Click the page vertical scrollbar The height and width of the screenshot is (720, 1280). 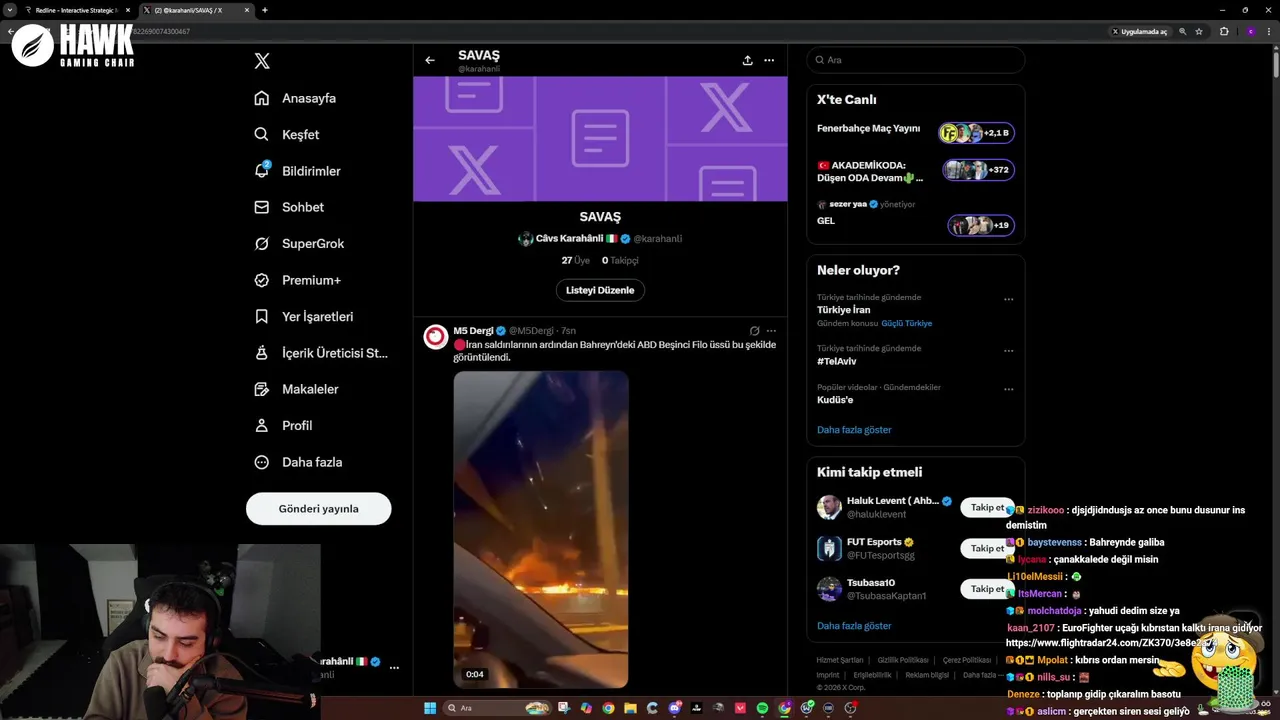(1276, 65)
